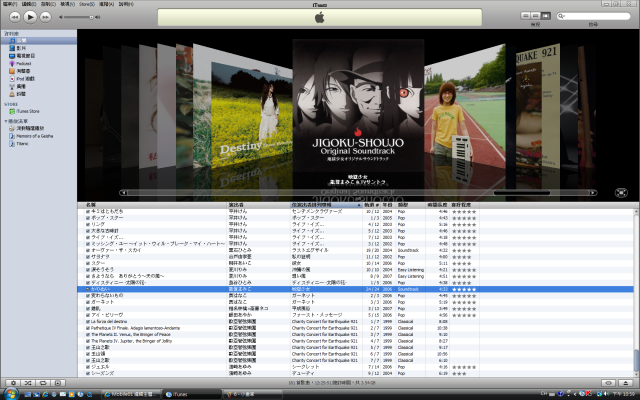The image size is (640, 400).
Task: Adjust the volume slider knob
Action: 91,17
